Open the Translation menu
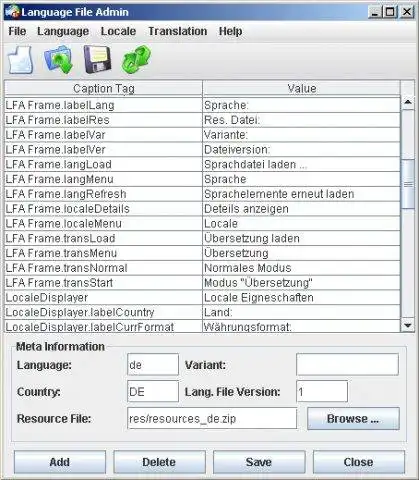Image resolution: width=419 pixels, height=480 pixels. click(x=178, y=31)
